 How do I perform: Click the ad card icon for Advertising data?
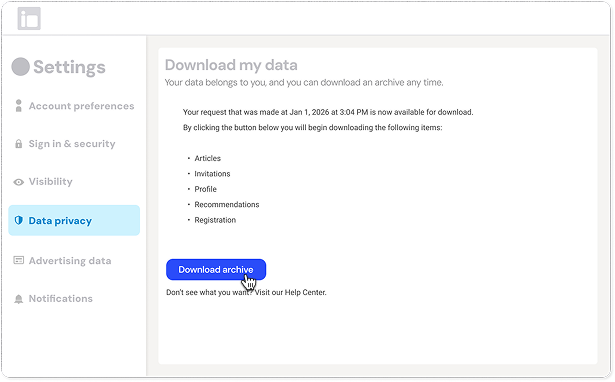18,260
